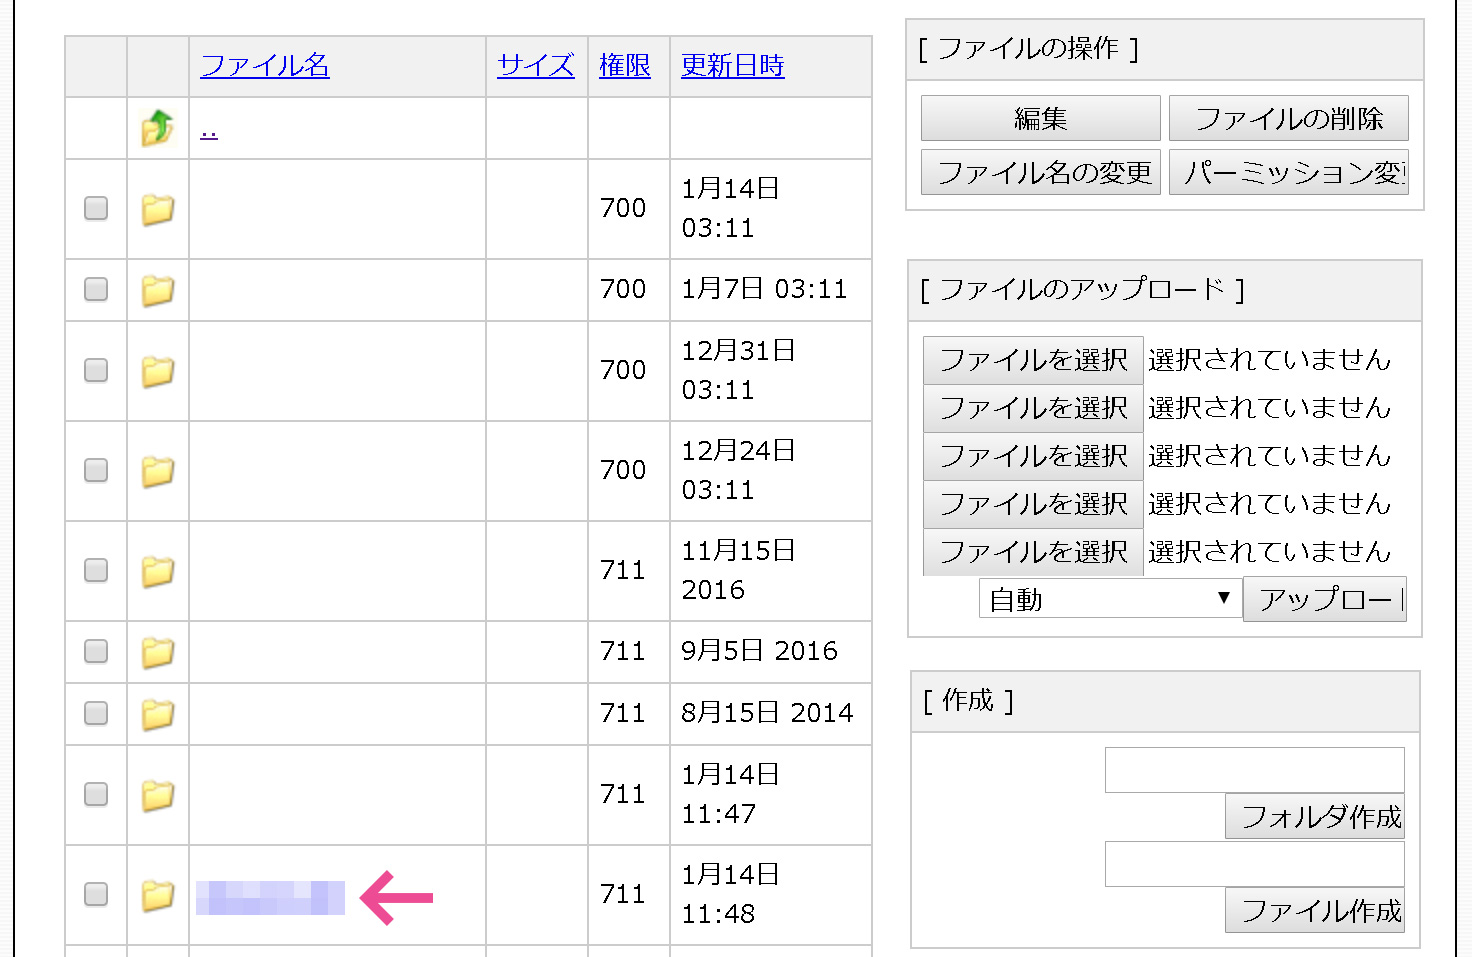Click the first ファイルを選択 upload button
The height and width of the screenshot is (957, 1472).
pyautogui.click(x=1033, y=360)
